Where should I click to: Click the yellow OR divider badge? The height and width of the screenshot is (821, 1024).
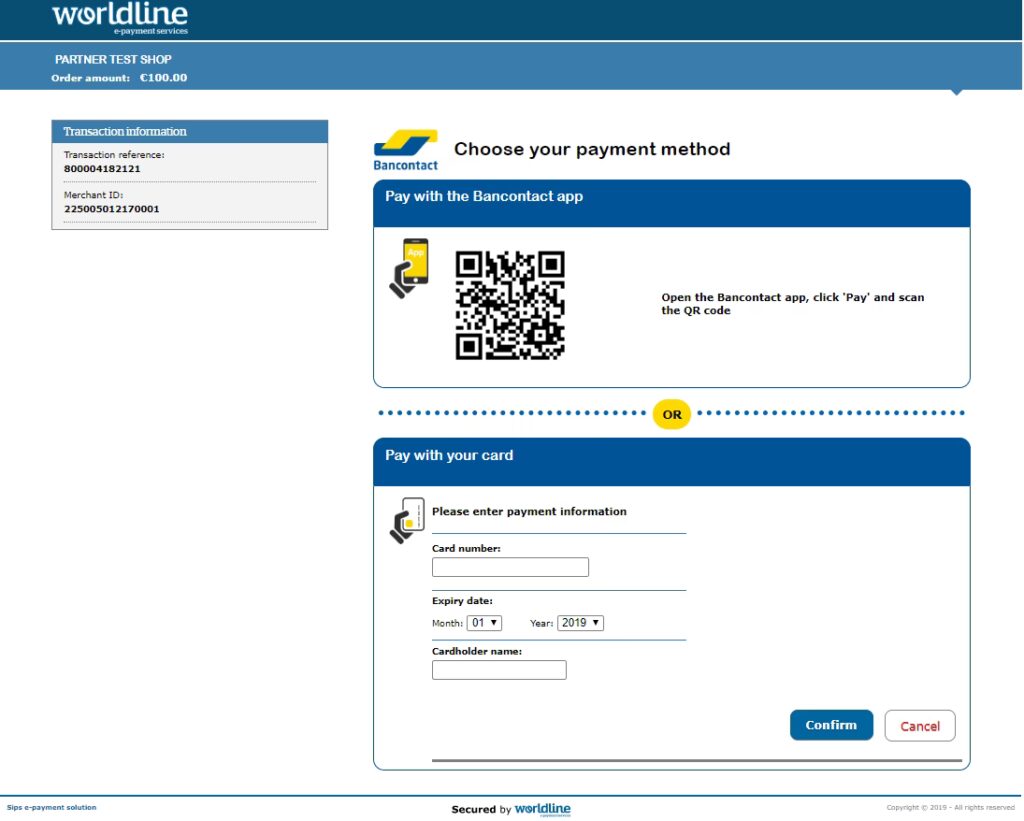coord(672,414)
